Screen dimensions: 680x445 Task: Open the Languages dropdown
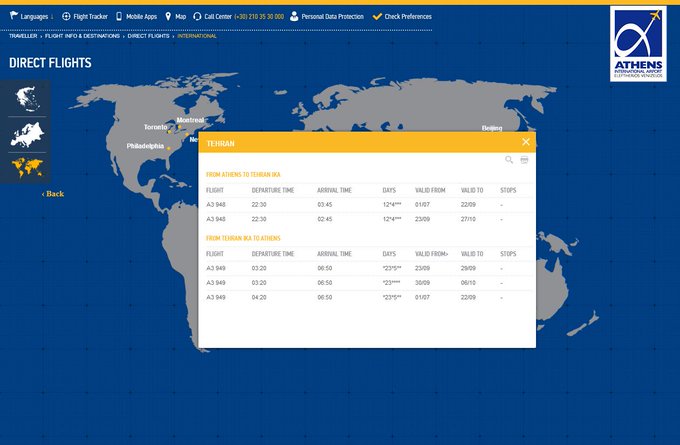[32, 16]
